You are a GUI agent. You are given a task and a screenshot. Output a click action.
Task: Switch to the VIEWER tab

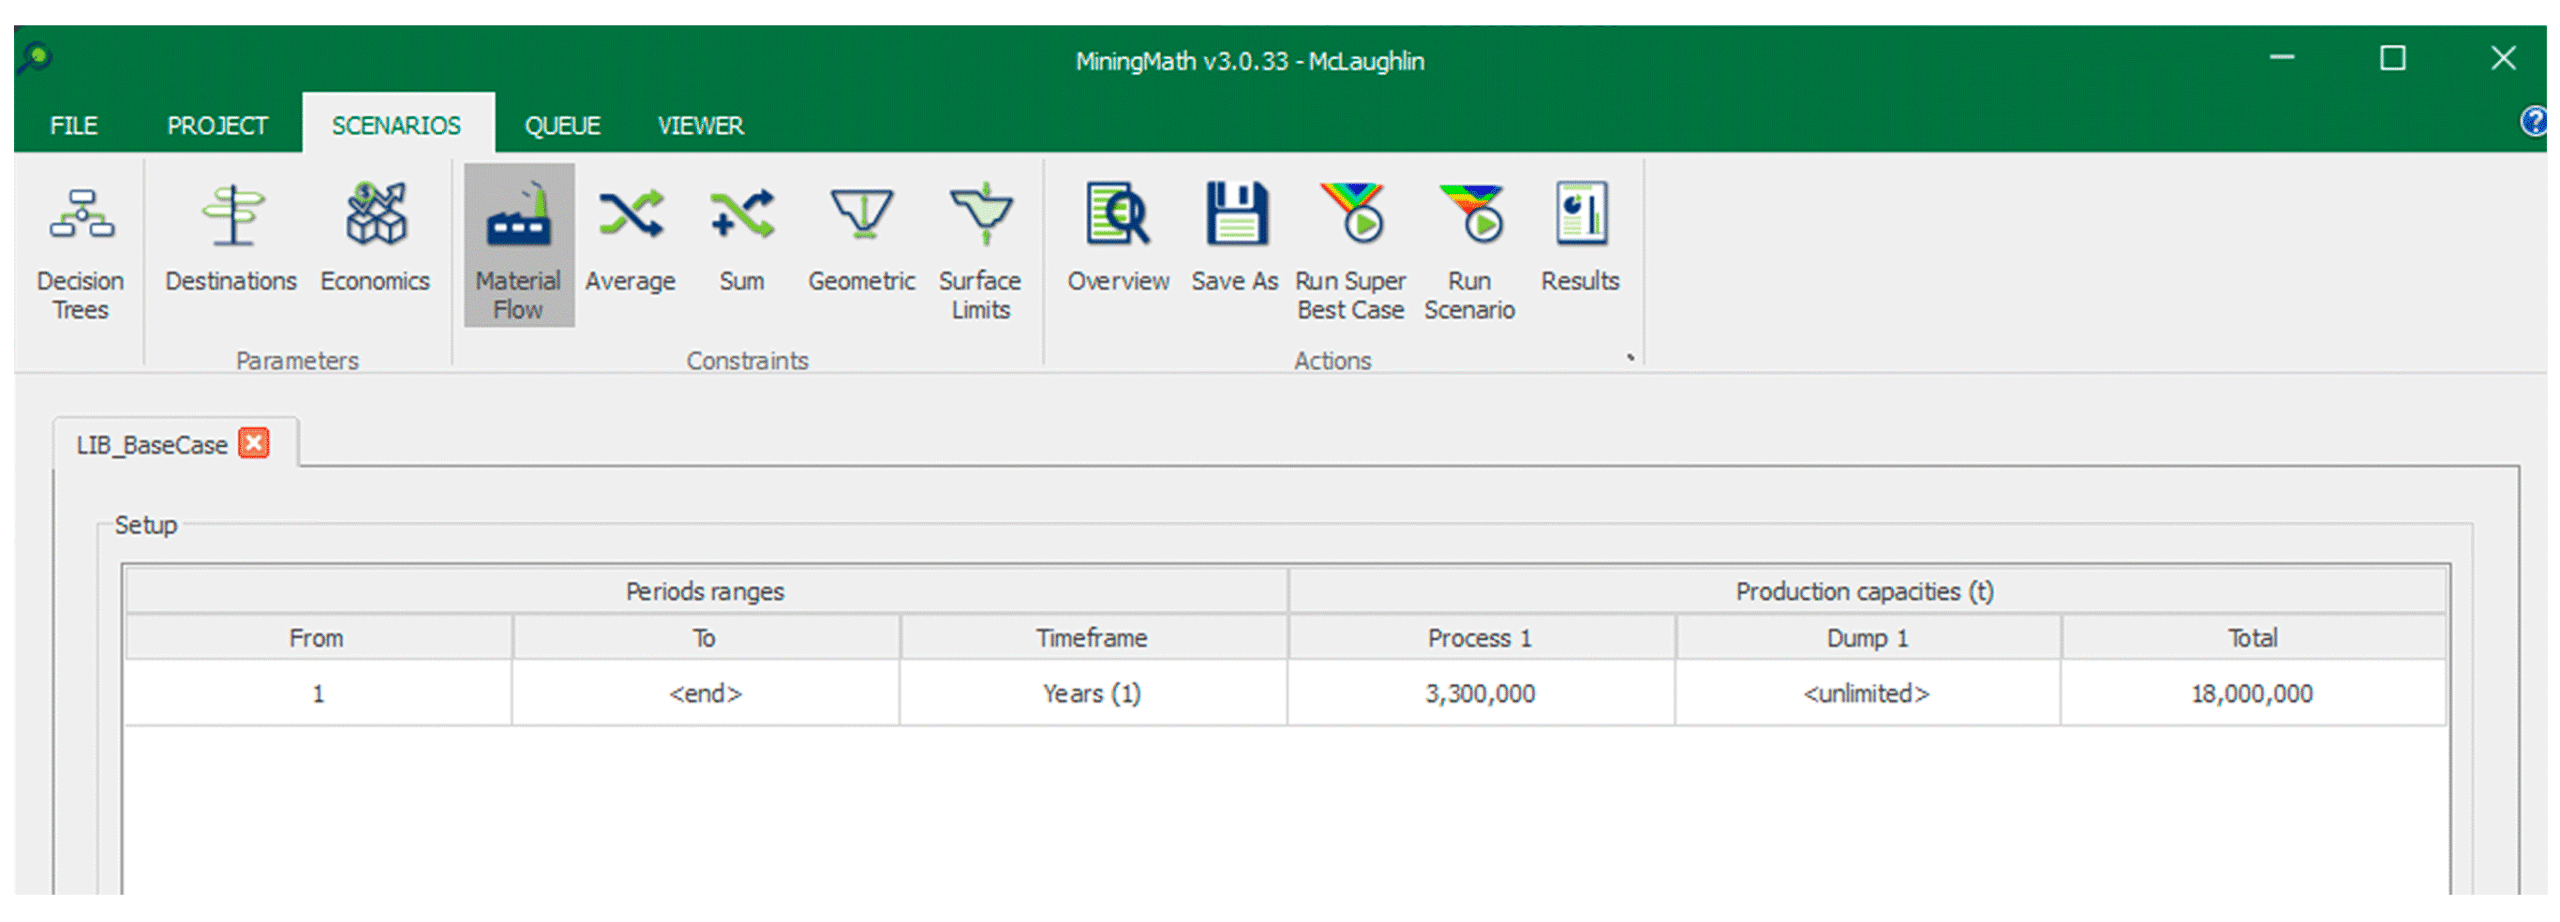(700, 126)
